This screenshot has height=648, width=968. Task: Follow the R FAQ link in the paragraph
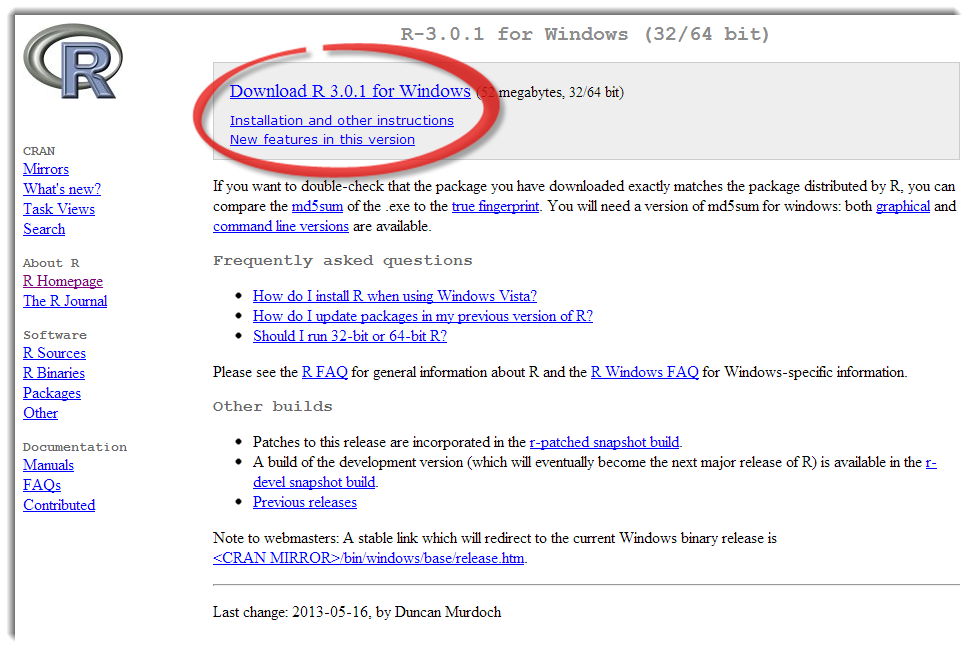tap(325, 372)
